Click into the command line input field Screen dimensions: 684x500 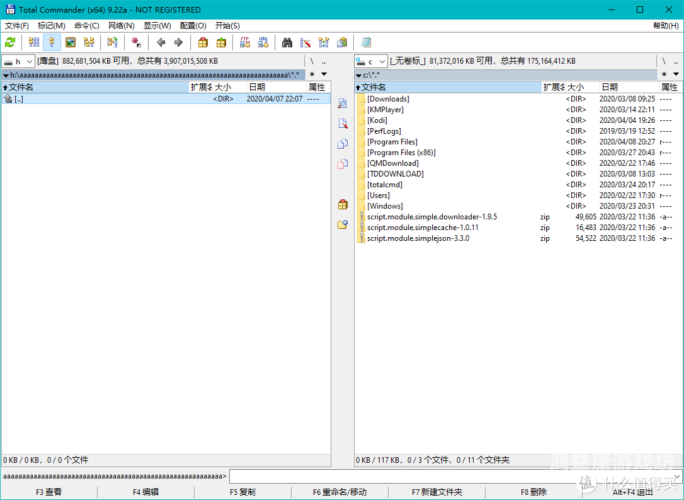click(x=455, y=476)
